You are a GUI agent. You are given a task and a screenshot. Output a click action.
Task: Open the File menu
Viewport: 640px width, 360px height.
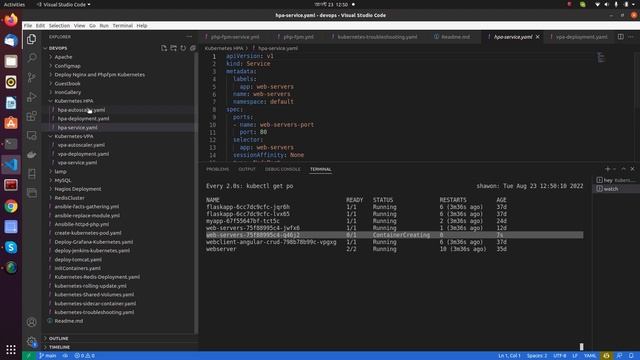click(28, 26)
